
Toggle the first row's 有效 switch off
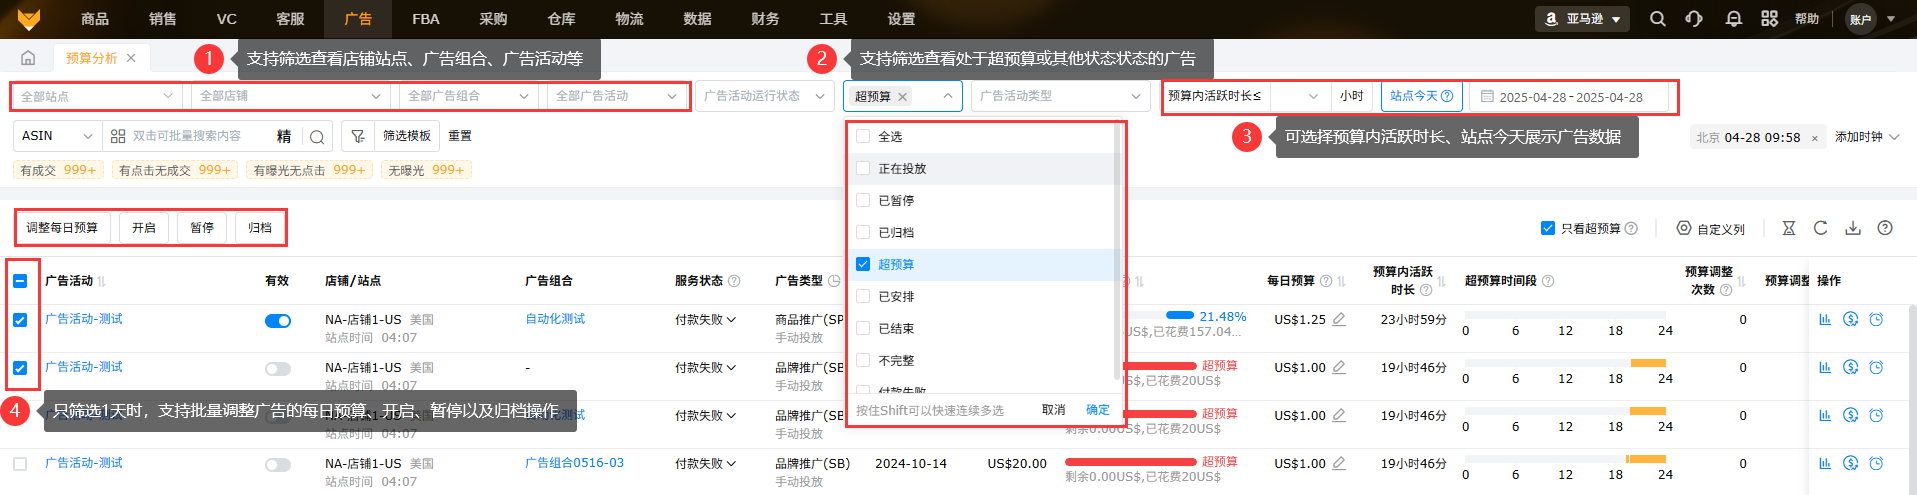(x=278, y=321)
